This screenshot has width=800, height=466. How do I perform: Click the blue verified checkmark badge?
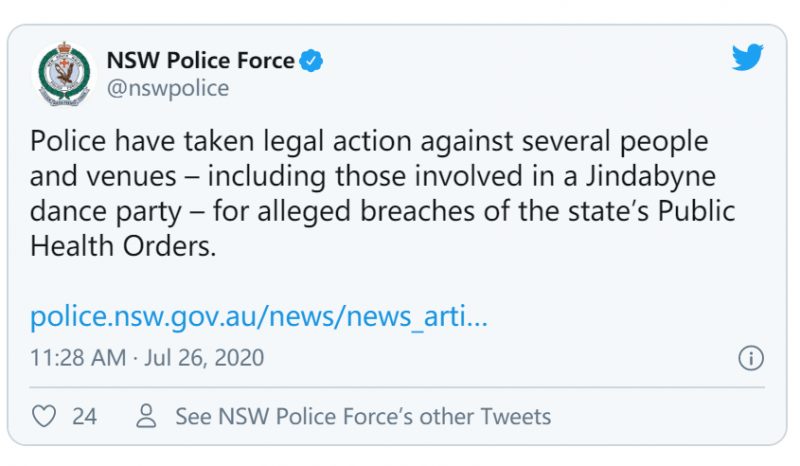[311, 61]
